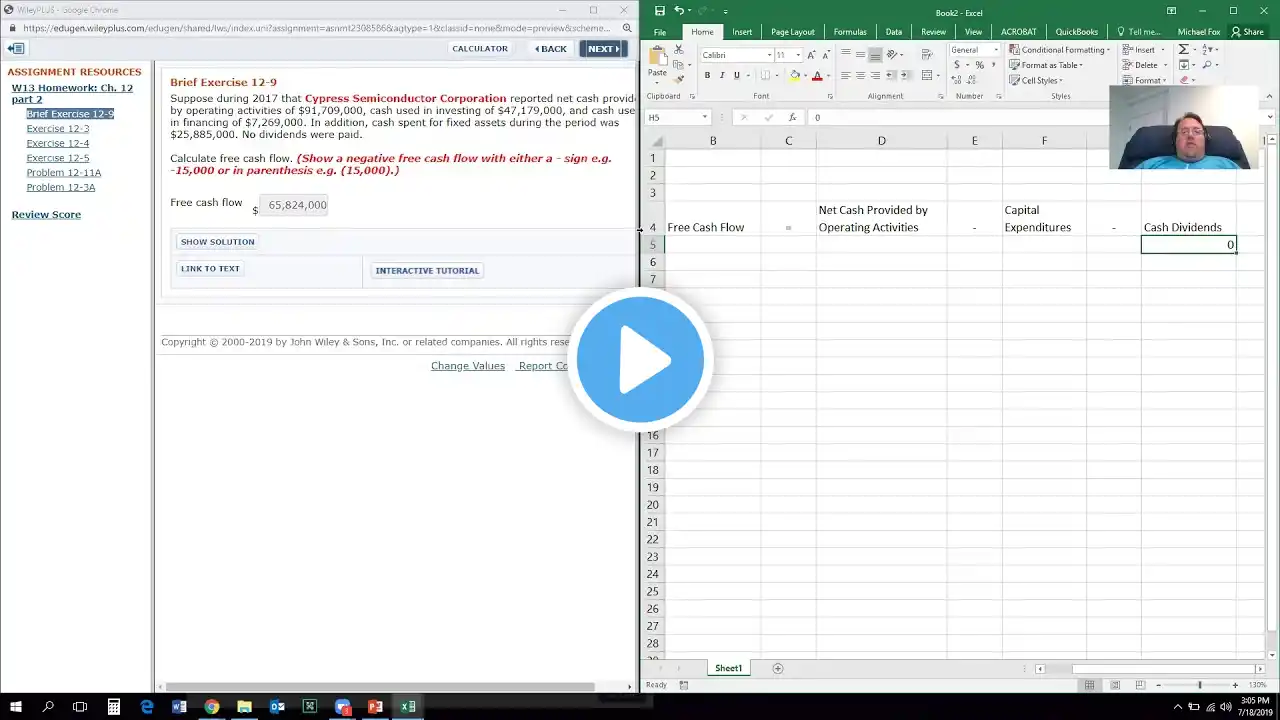Switch to the Page Layout ribbon tab
Viewport: 1280px width, 720px height.
[792, 32]
